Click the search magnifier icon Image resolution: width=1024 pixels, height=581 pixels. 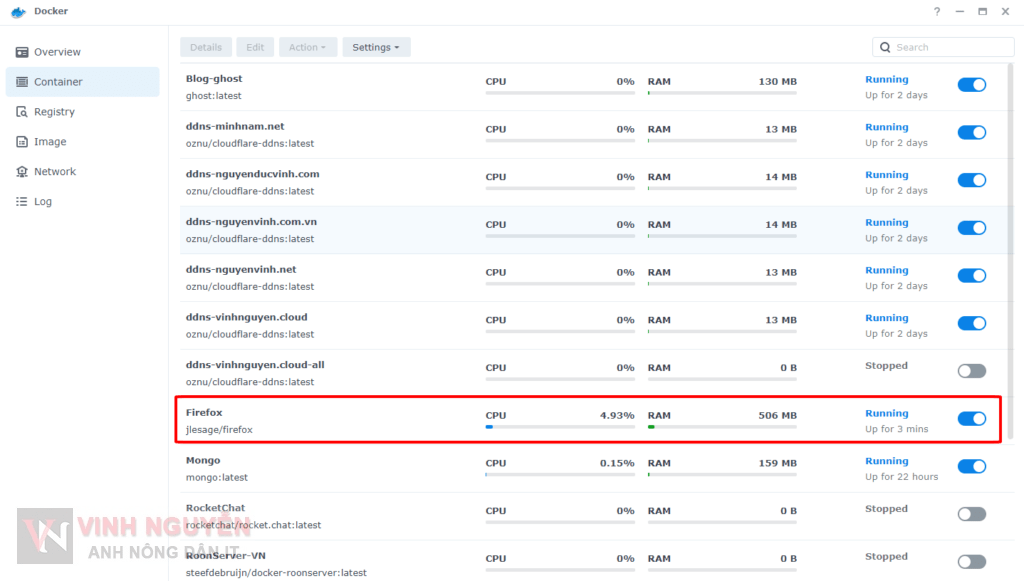[885, 46]
